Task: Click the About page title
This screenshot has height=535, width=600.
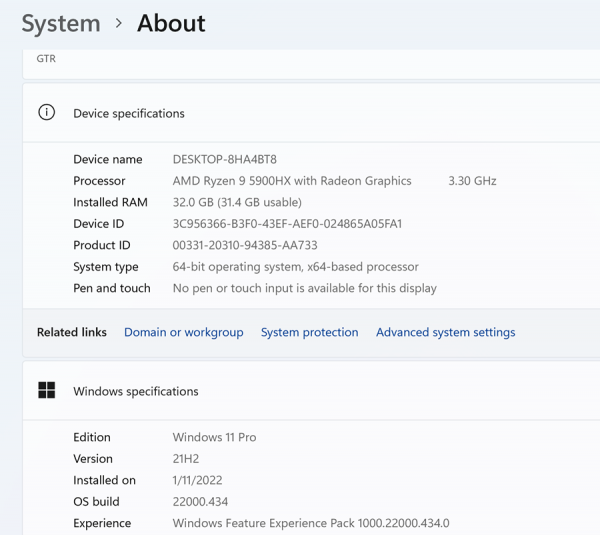Action: click(x=171, y=24)
